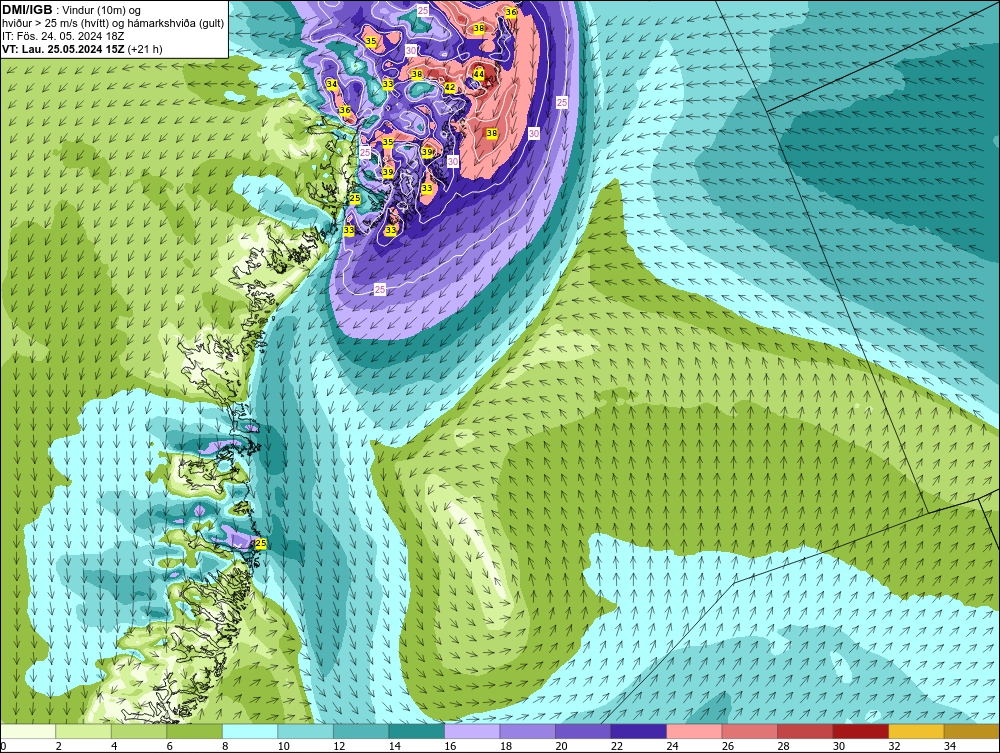The height and width of the screenshot is (753, 1000).
Task: Click the yellow gust label '44'
Action: [x=478, y=75]
